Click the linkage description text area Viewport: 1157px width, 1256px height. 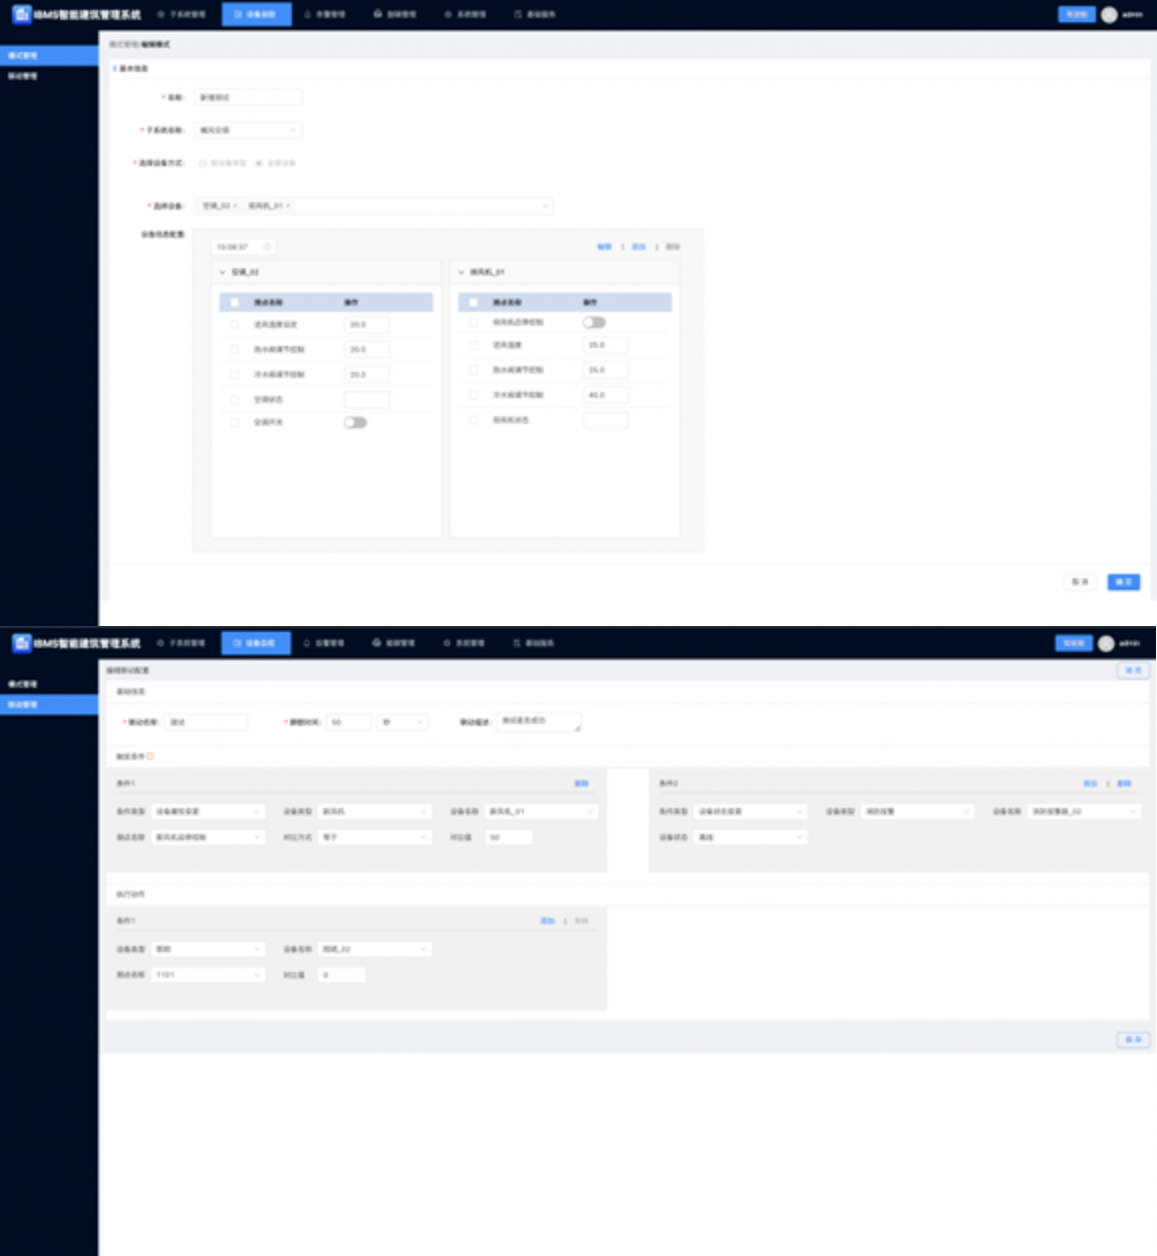tap(538, 722)
